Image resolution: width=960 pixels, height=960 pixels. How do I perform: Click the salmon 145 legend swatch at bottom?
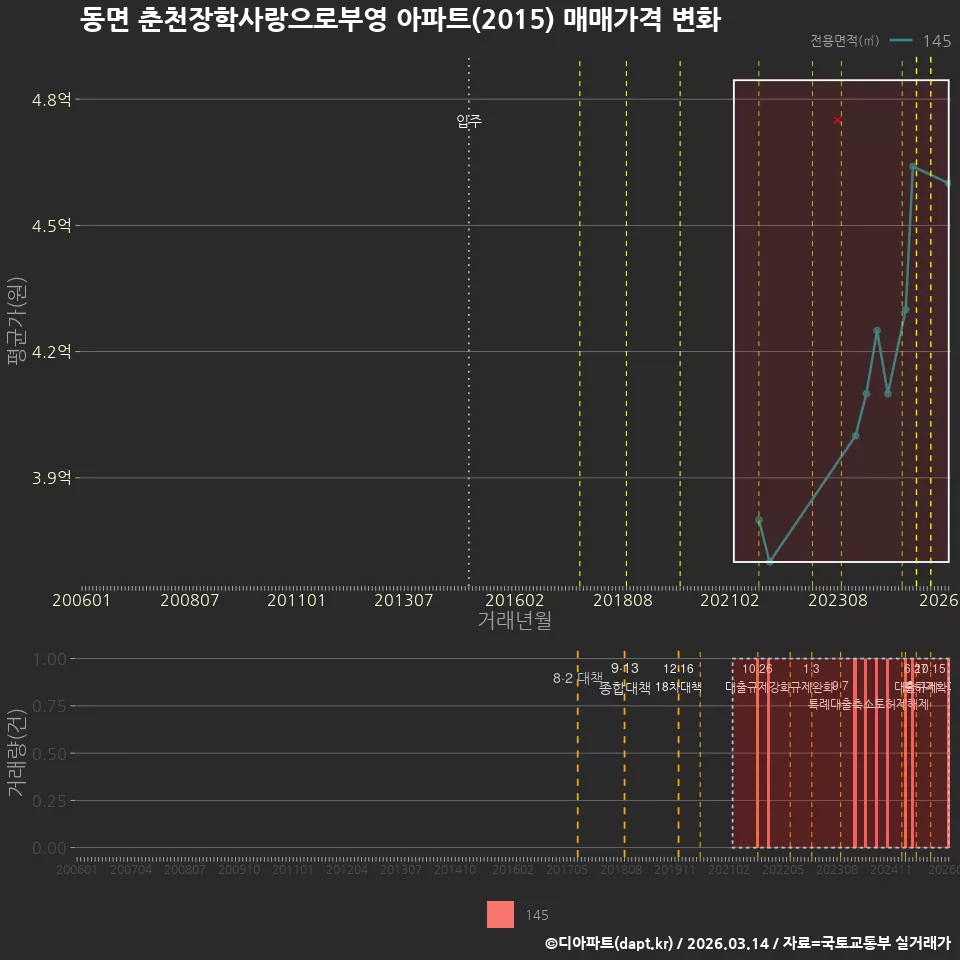coord(500,915)
